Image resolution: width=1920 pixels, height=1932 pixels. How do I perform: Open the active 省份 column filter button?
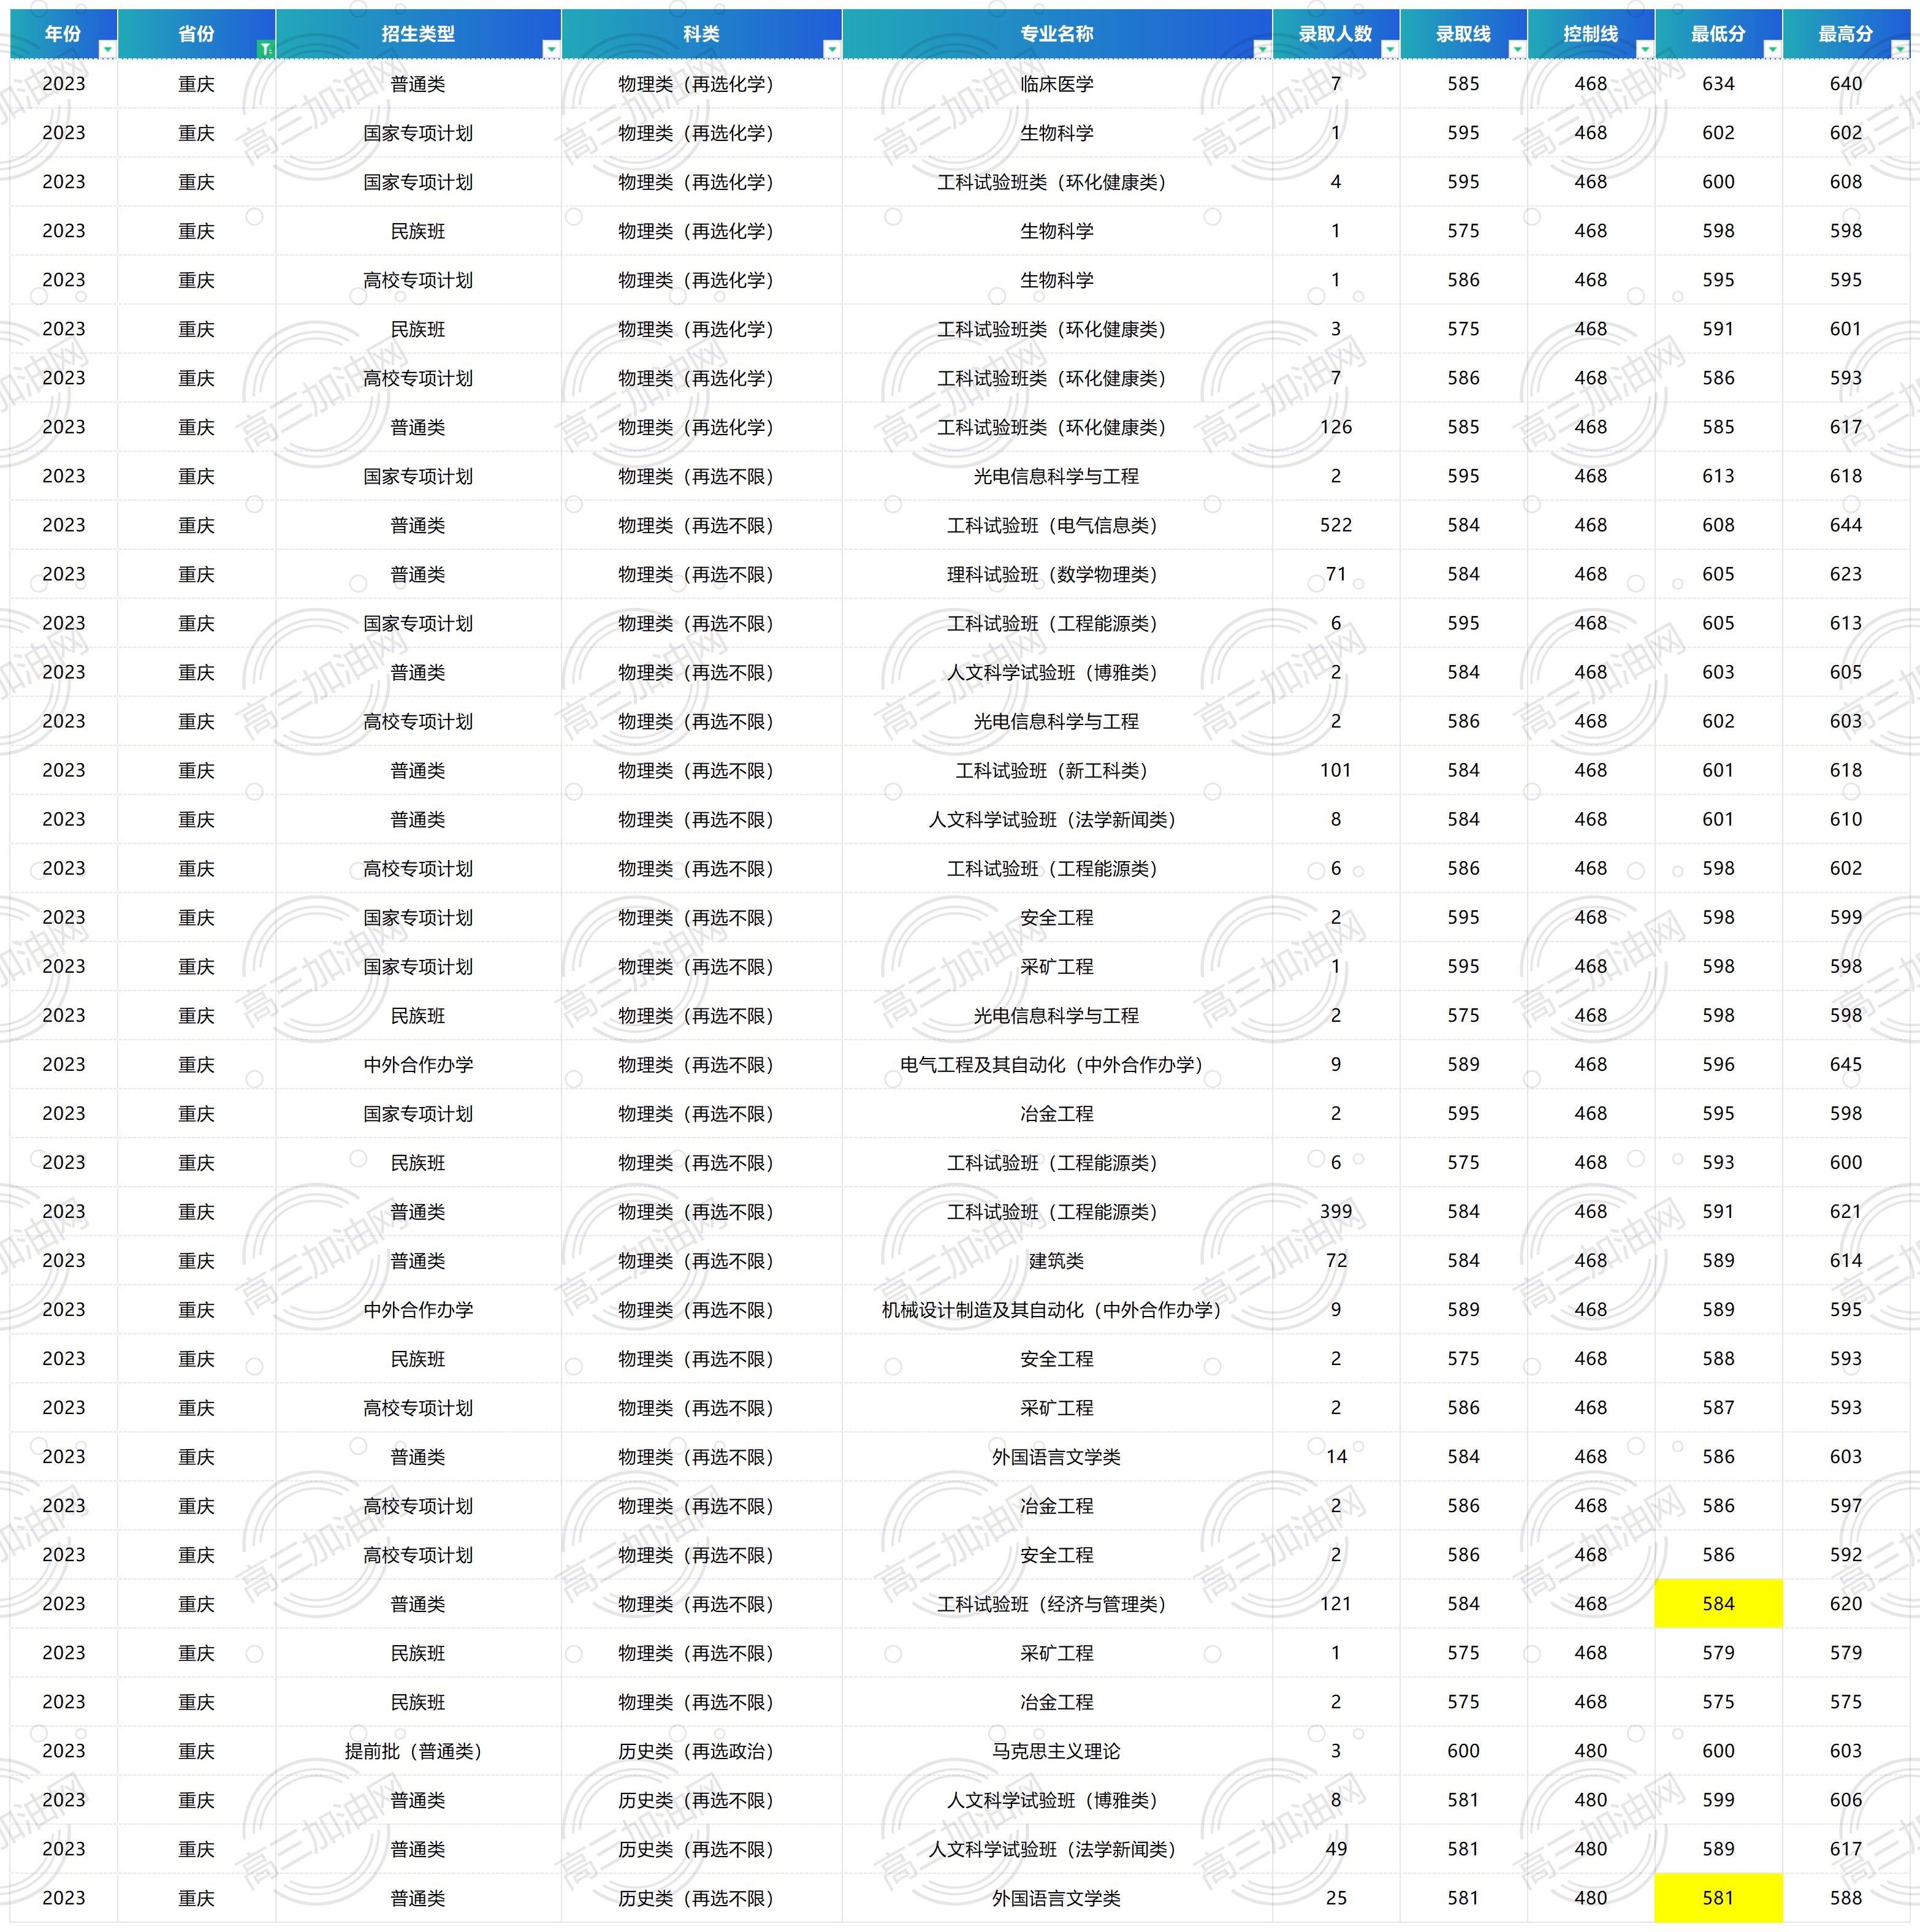[x=265, y=49]
